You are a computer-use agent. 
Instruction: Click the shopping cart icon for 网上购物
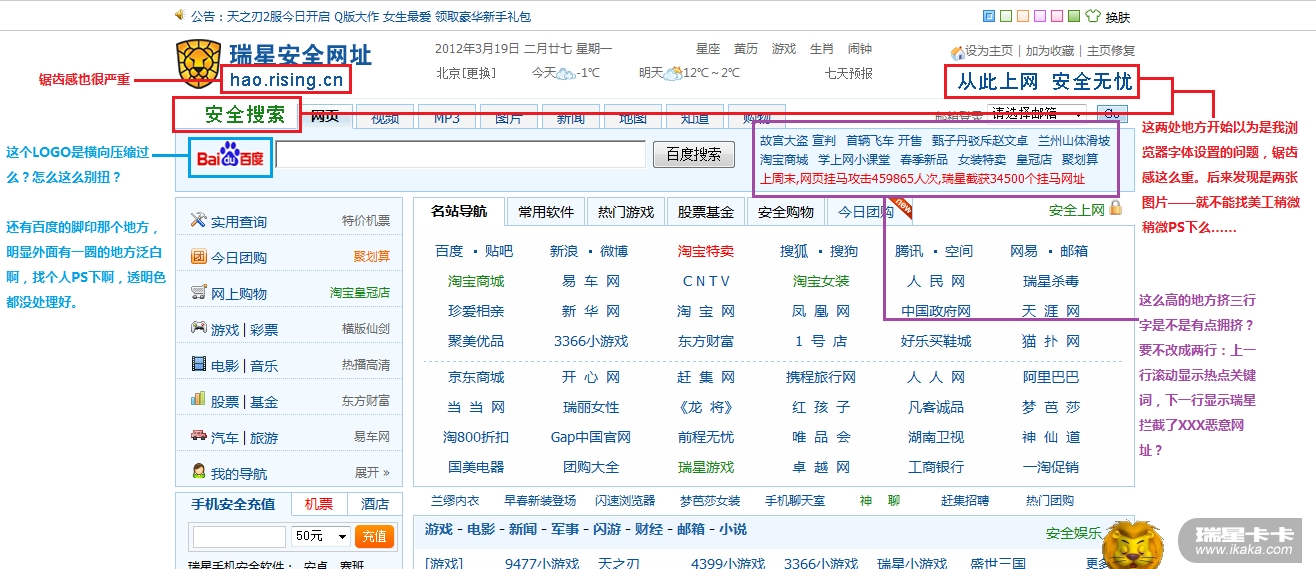pos(198,292)
